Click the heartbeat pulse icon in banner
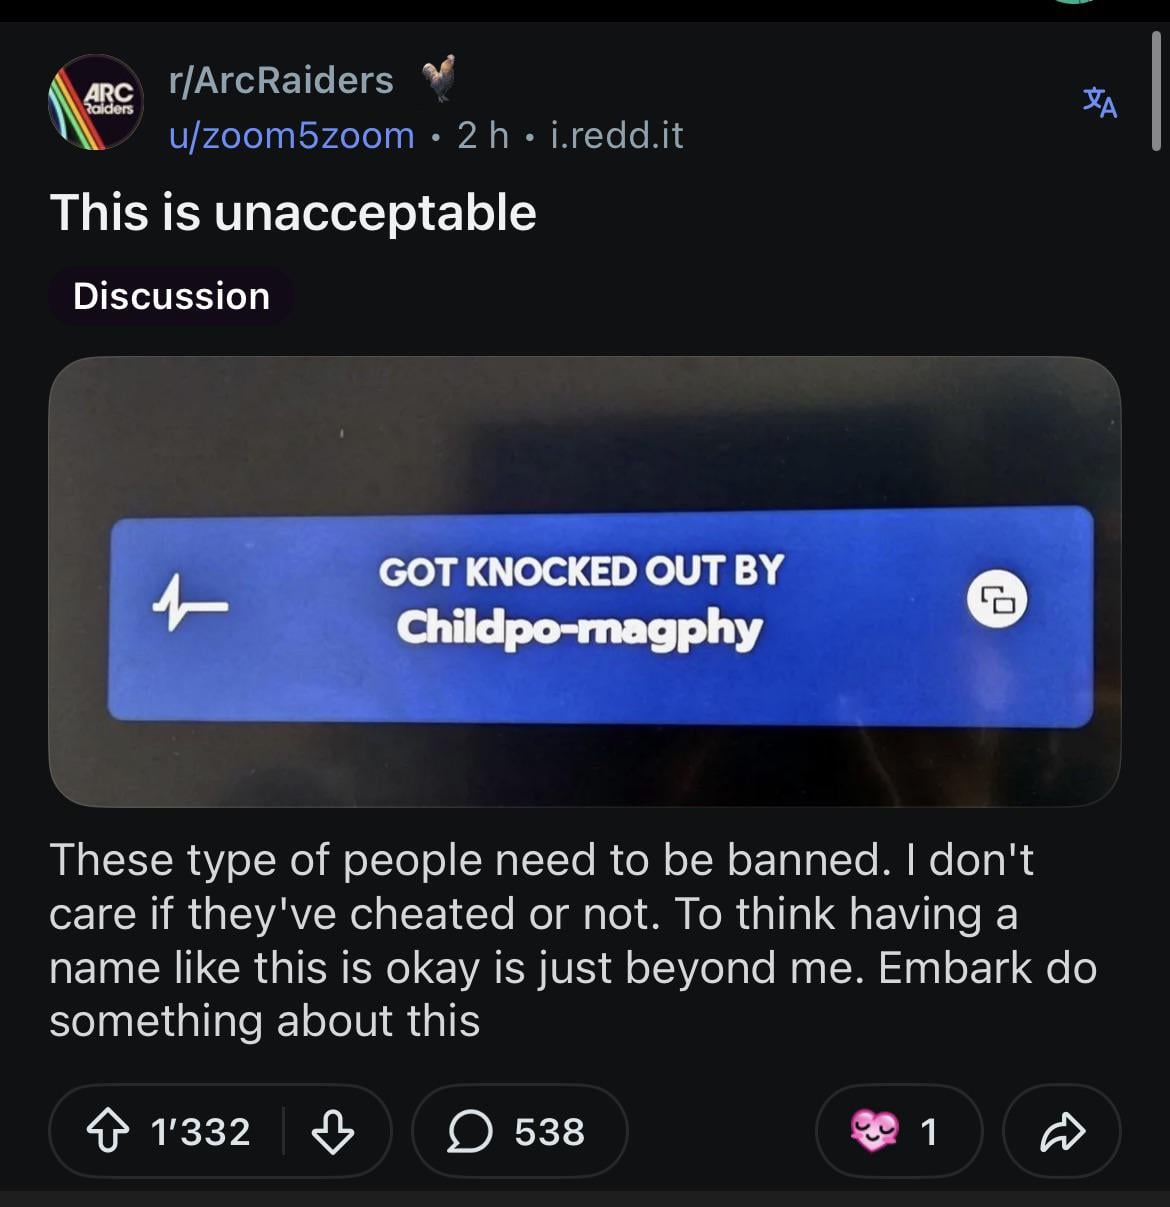 coord(189,603)
